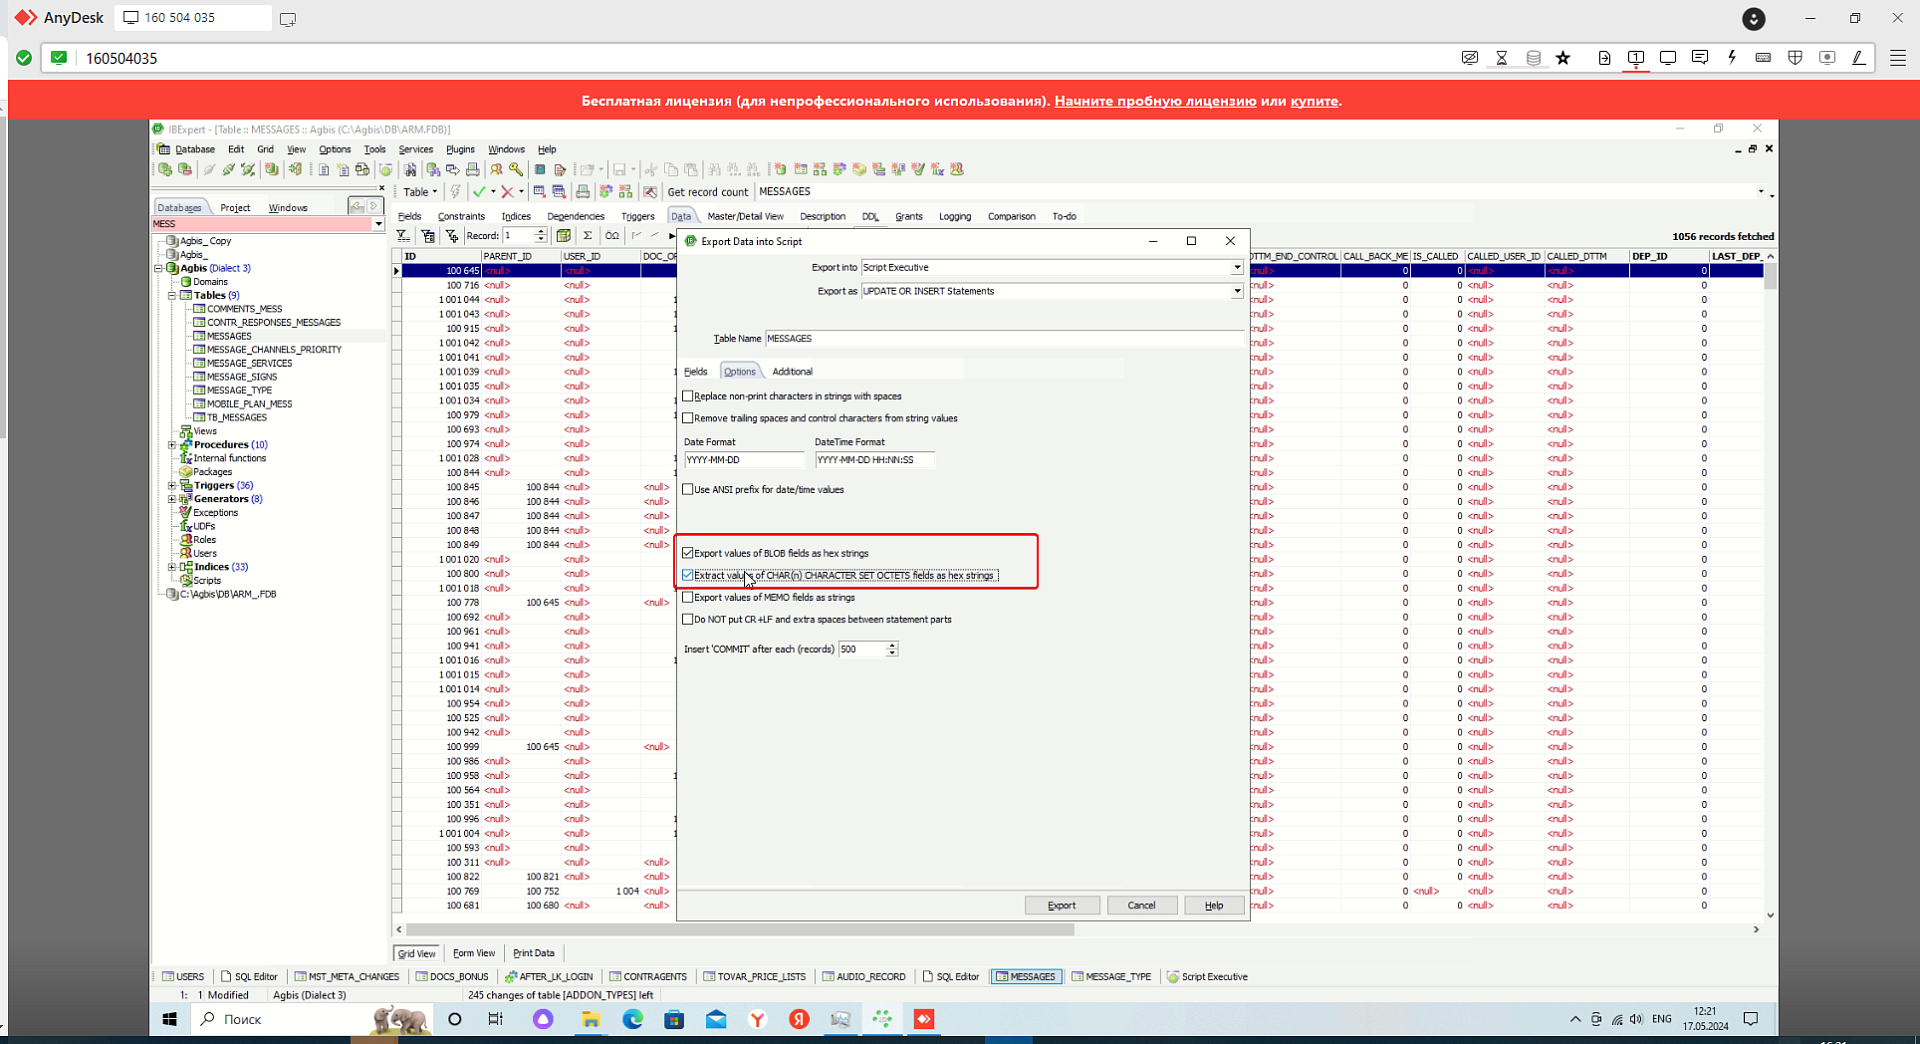This screenshot has height=1044, width=1920.
Task: Click the red X rollback icon
Action: [x=507, y=192]
